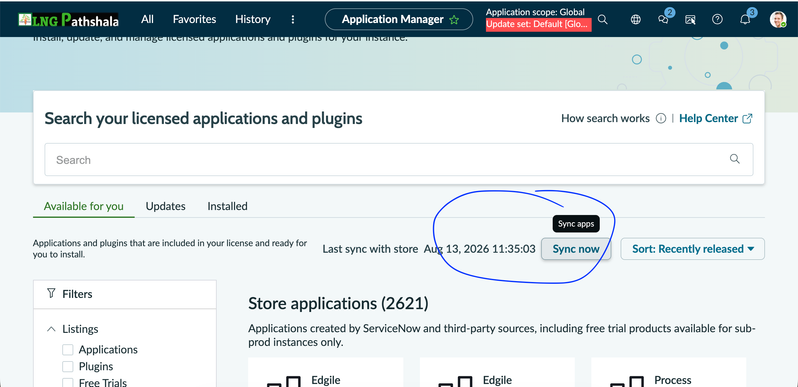Check the Applications filter checkbox
Viewport: 798px width, 387px height.
point(68,350)
